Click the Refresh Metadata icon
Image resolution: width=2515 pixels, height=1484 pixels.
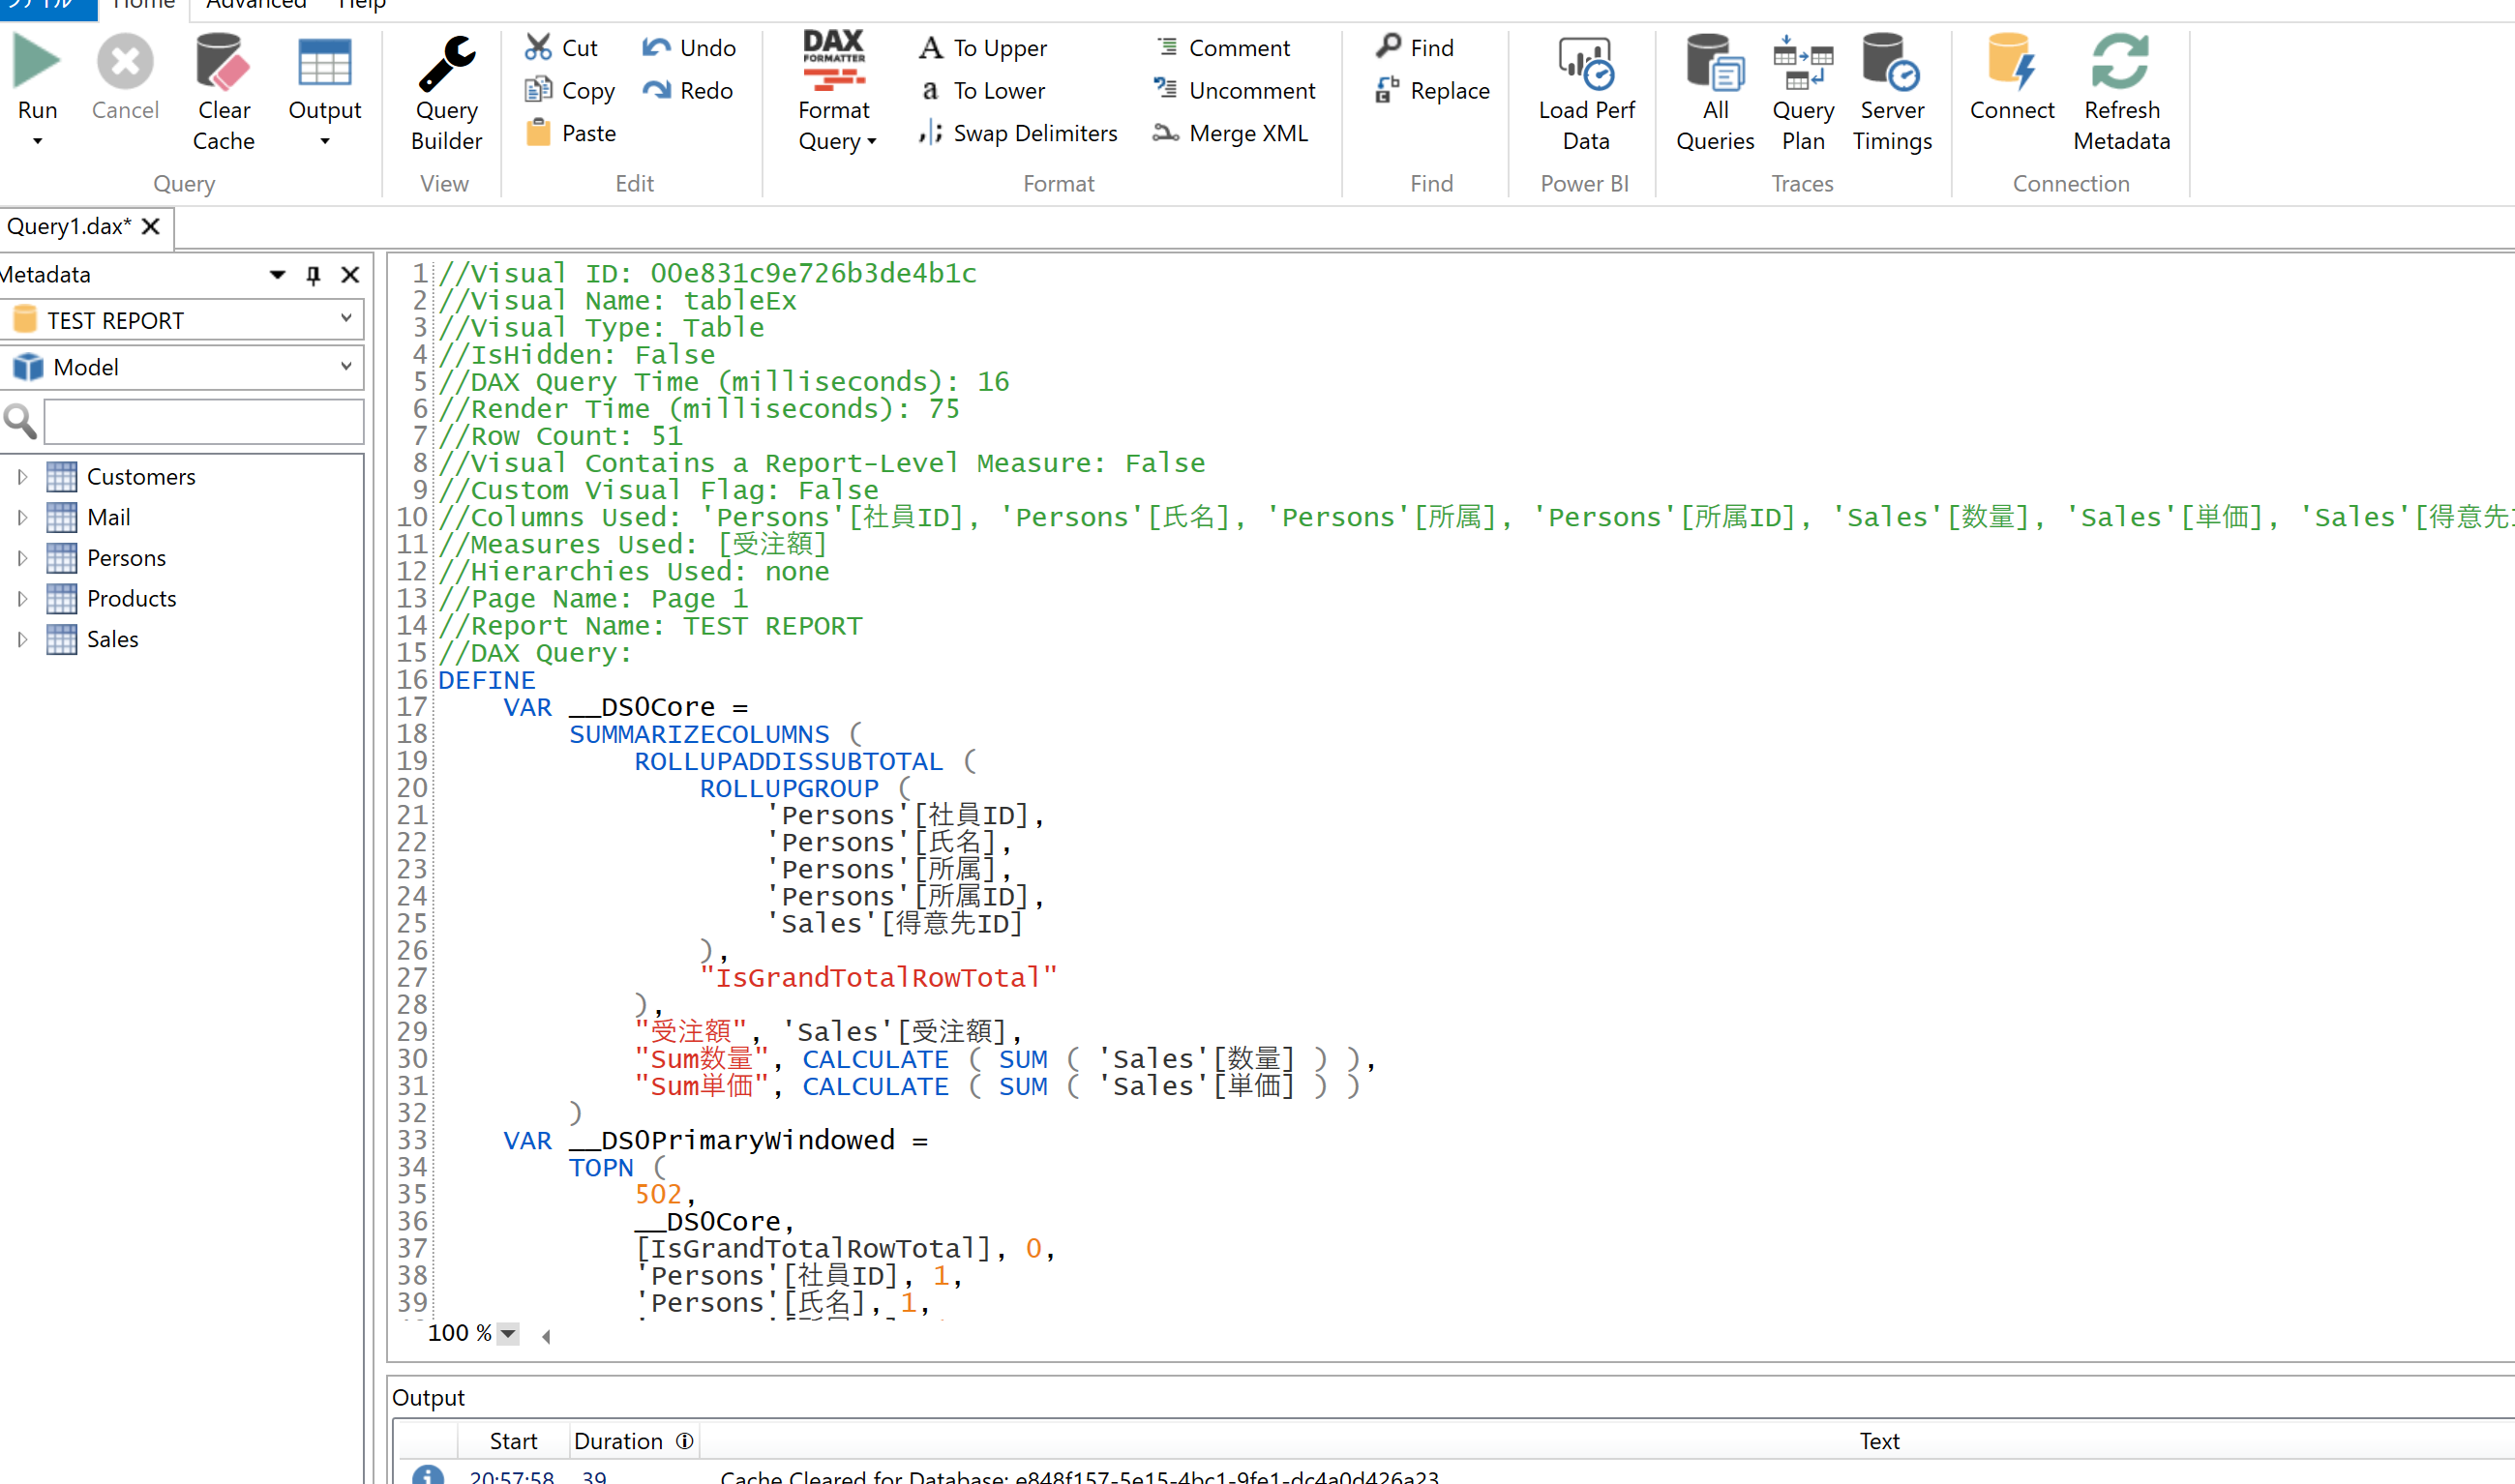tap(2120, 62)
